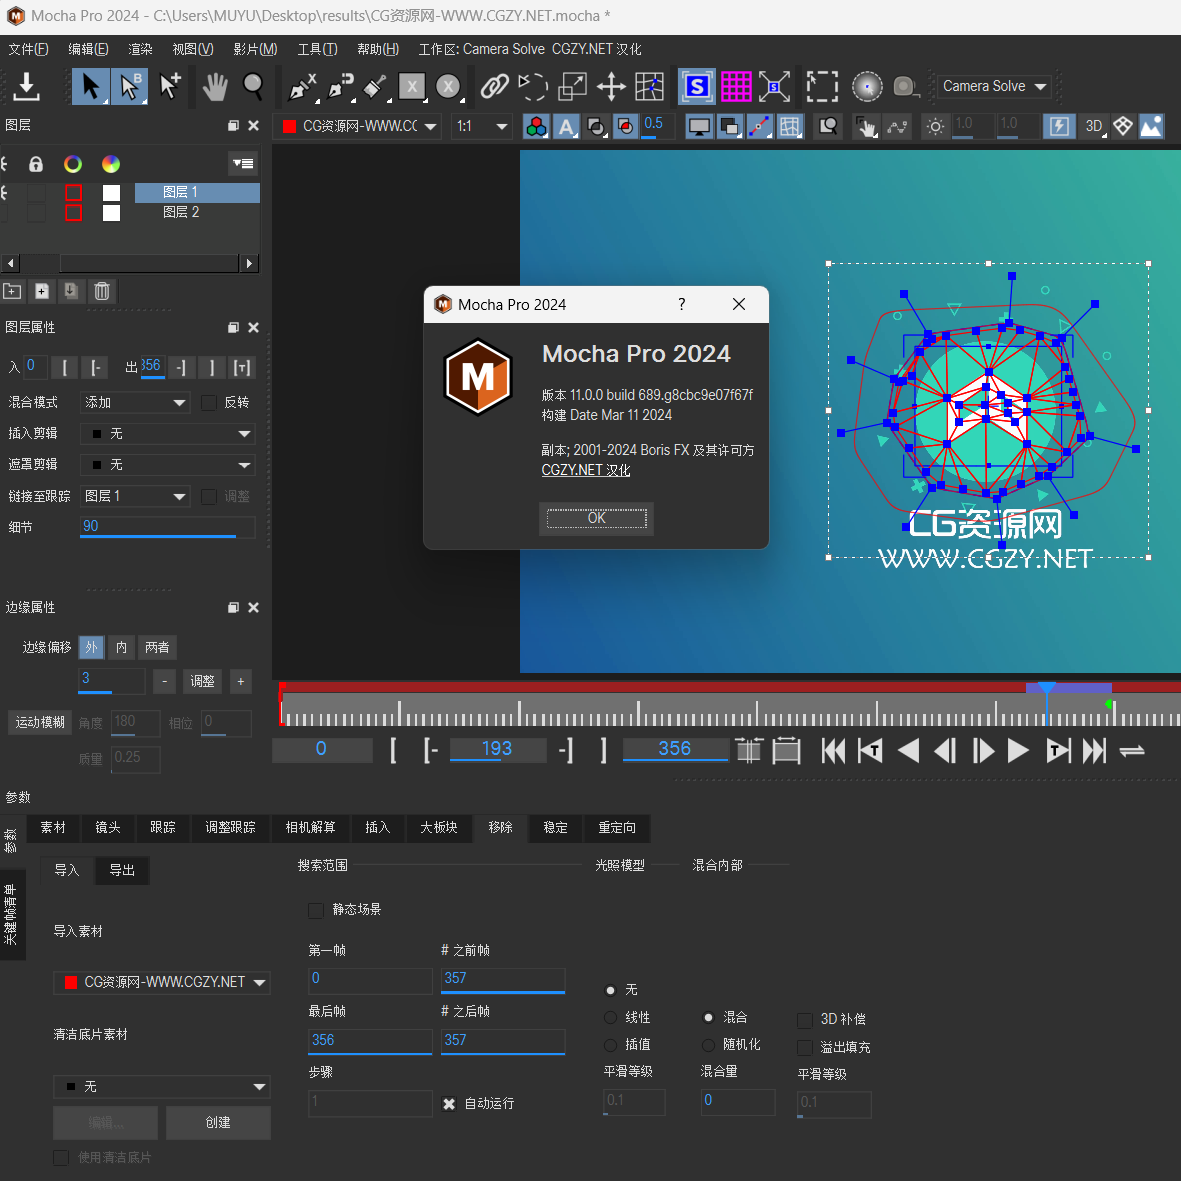Open the layer panel options menu icon
This screenshot has width=1181, height=1181.
243,163
